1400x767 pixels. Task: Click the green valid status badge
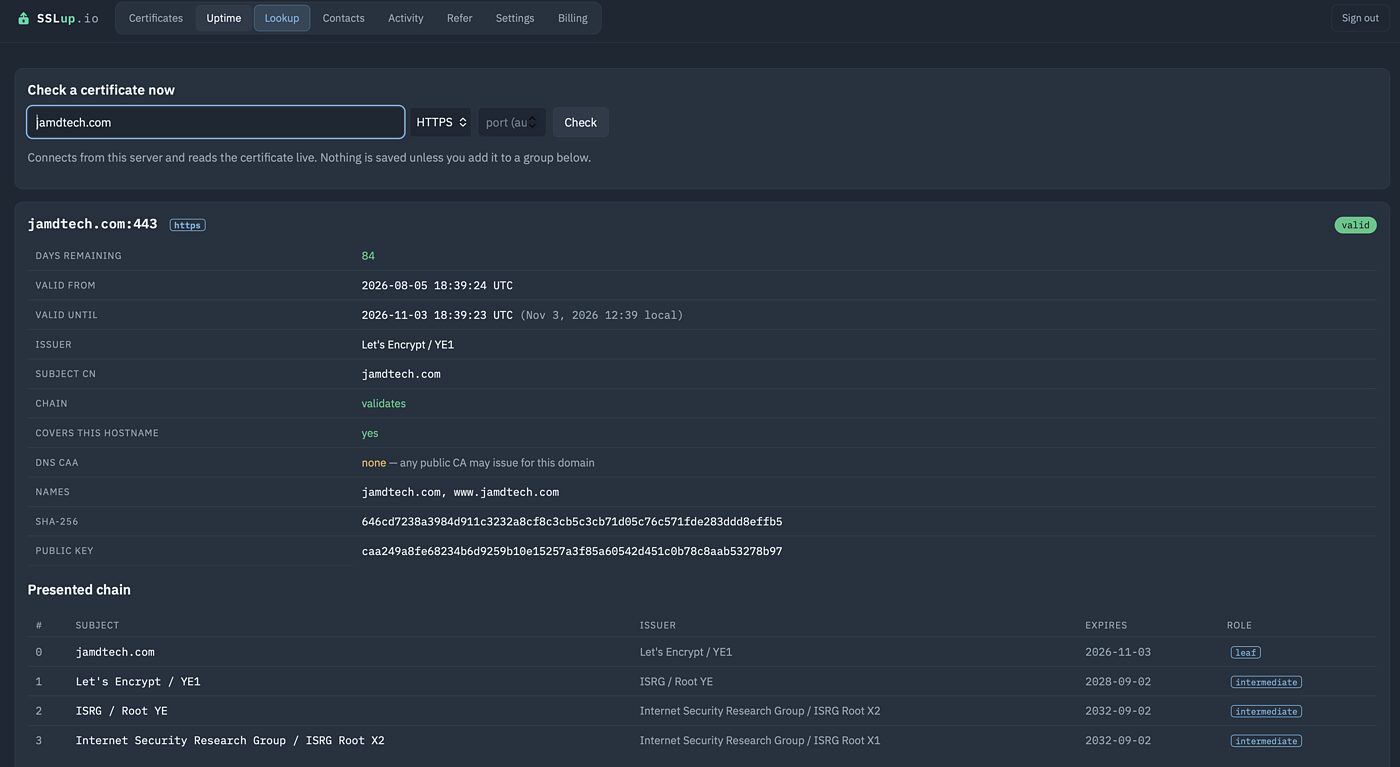click(1355, 225)
